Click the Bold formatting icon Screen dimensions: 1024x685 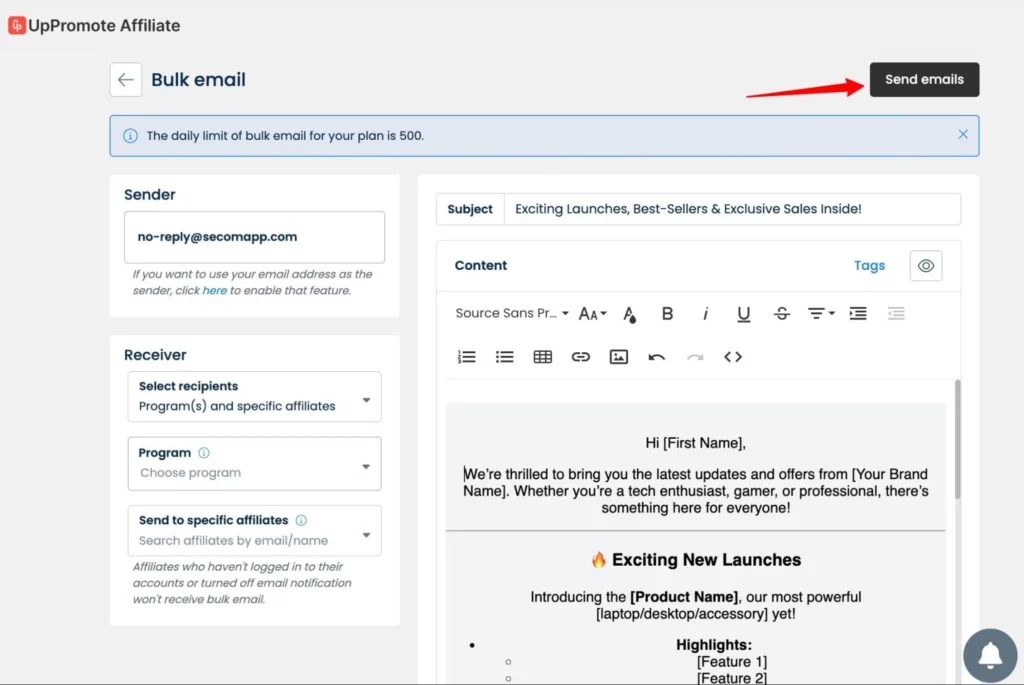click(667, 314)
